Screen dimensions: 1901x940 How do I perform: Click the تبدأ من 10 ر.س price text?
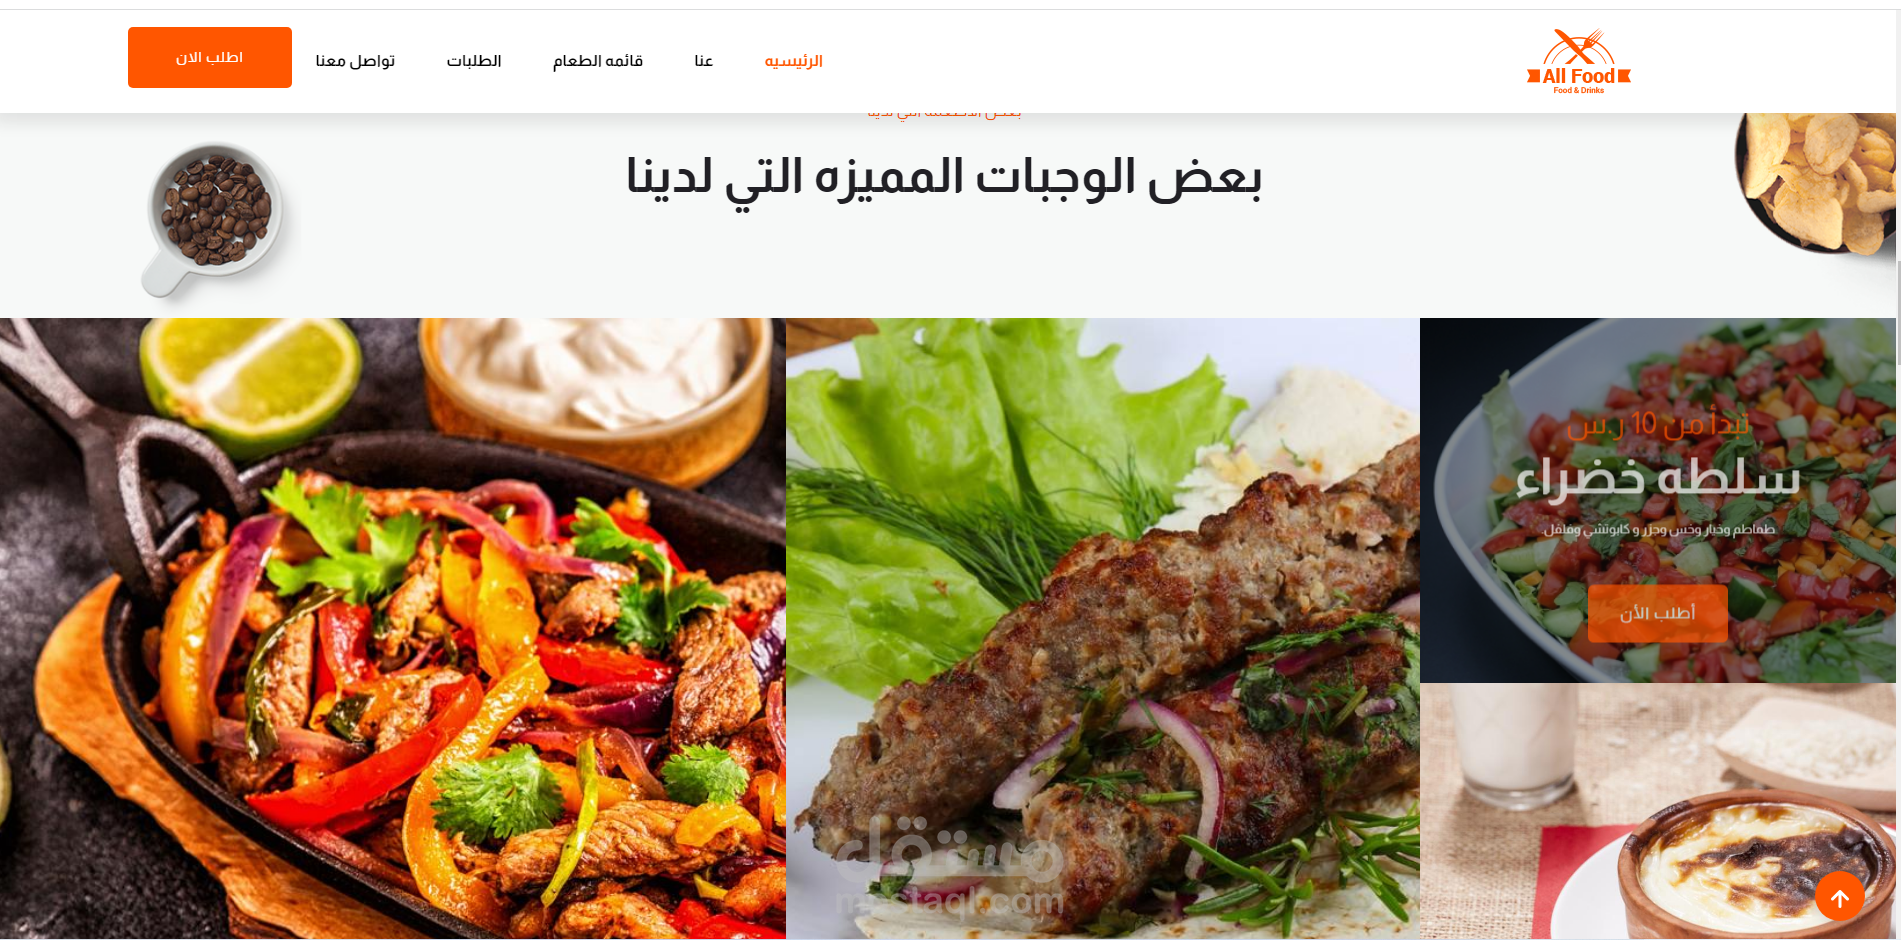tap(1658, 424)
